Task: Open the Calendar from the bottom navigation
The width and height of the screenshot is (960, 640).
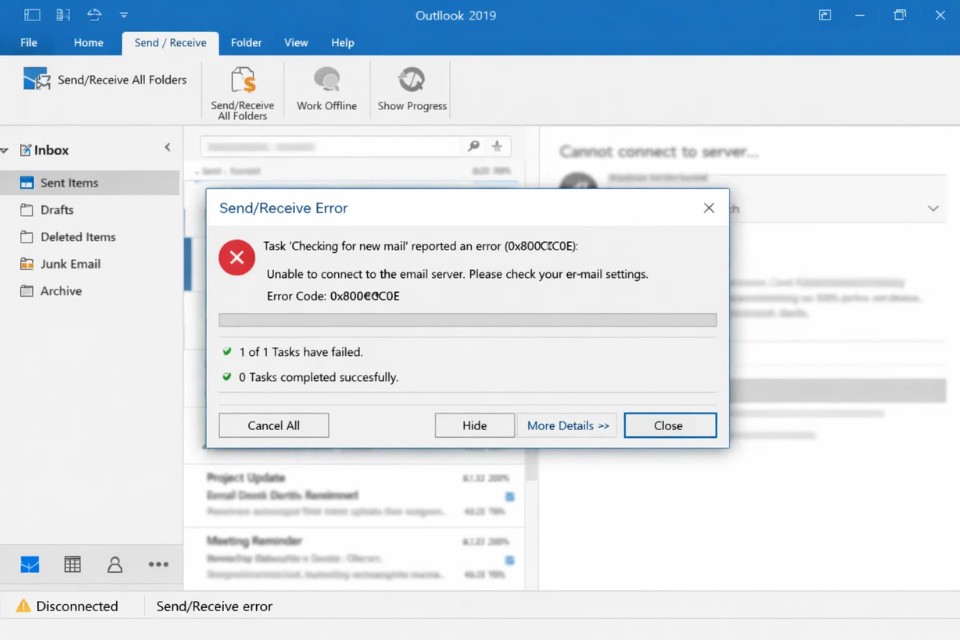Action: 72,564
